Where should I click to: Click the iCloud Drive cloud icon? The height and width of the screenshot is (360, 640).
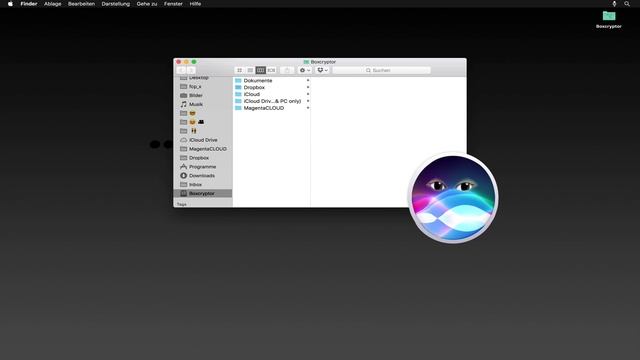point(184,140)
